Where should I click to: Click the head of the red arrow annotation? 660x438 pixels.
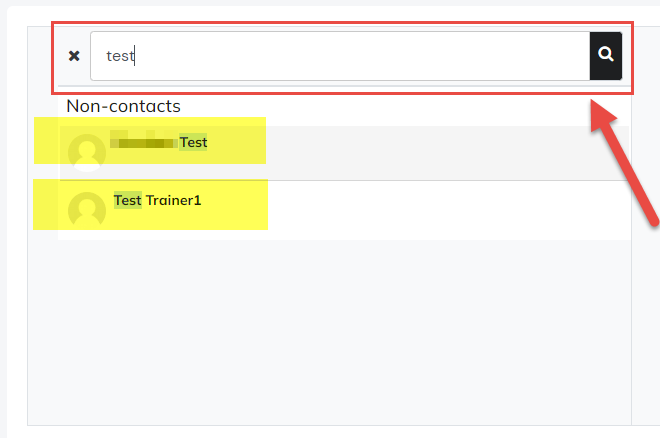click(x=603, y=117)
